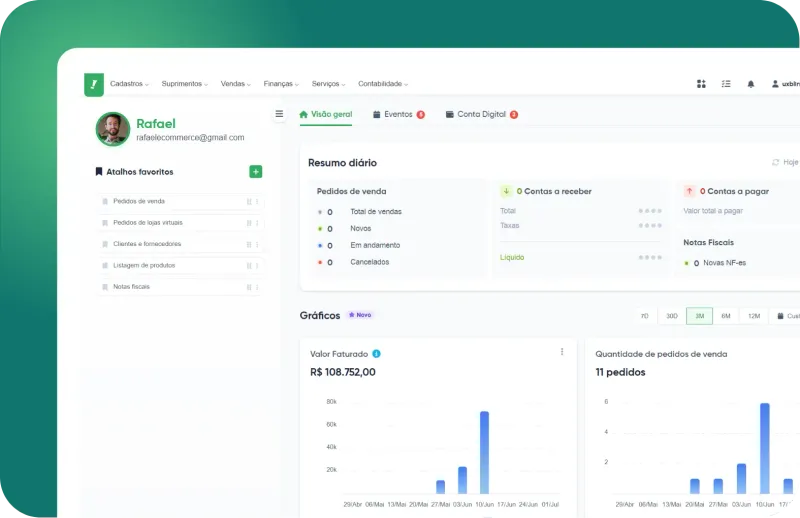Expand the Vendas menu
The image size is (800, 518).
(x=235, y=84)
